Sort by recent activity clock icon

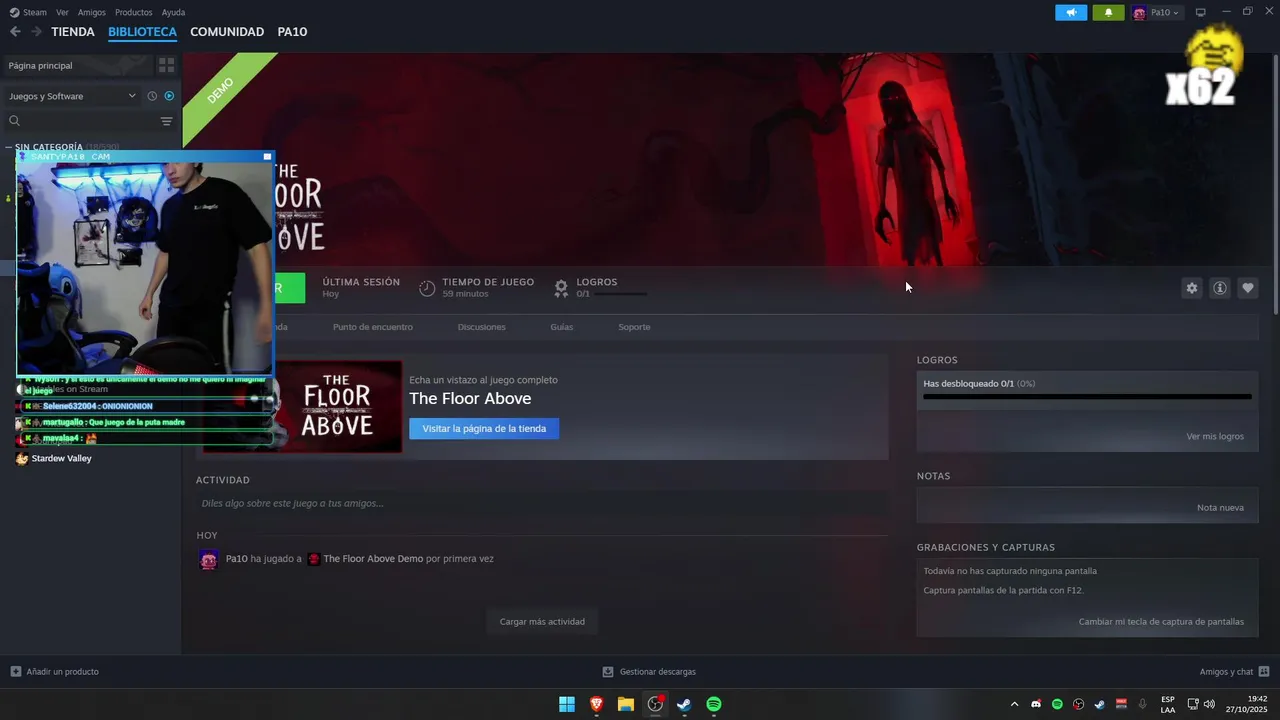(x=152, y=96)
